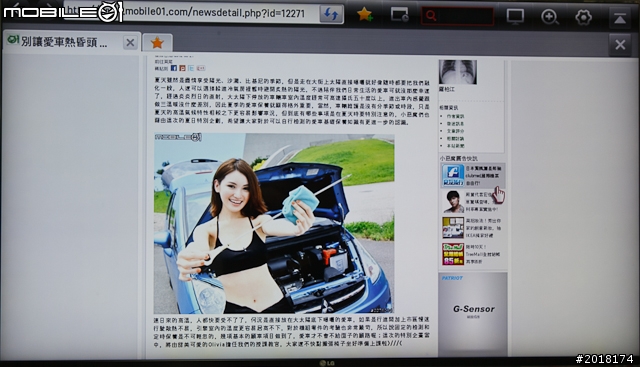
Task: Click the first bullet link under related info
Action: [455, 116]
